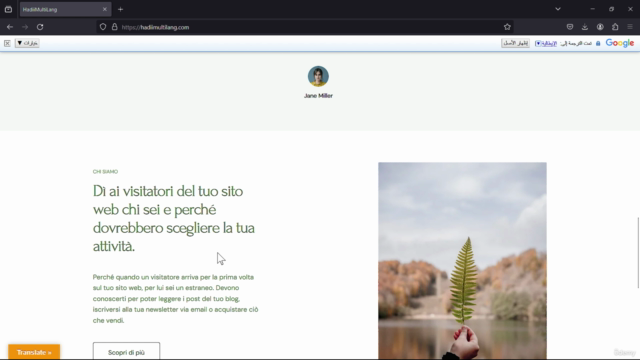The height and width of the screenshot is (360, 640).
Task: Open the extensions puzzle icon
Action: pyautogui.click(x=615, y=27)
